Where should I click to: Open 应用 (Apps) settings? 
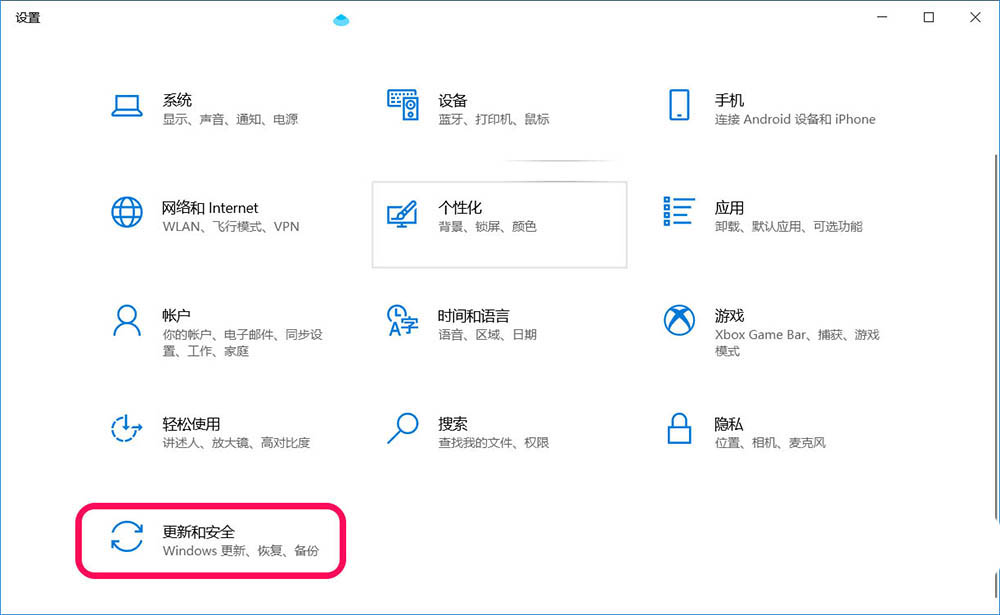pyautogui.click(x=730, y=217)
